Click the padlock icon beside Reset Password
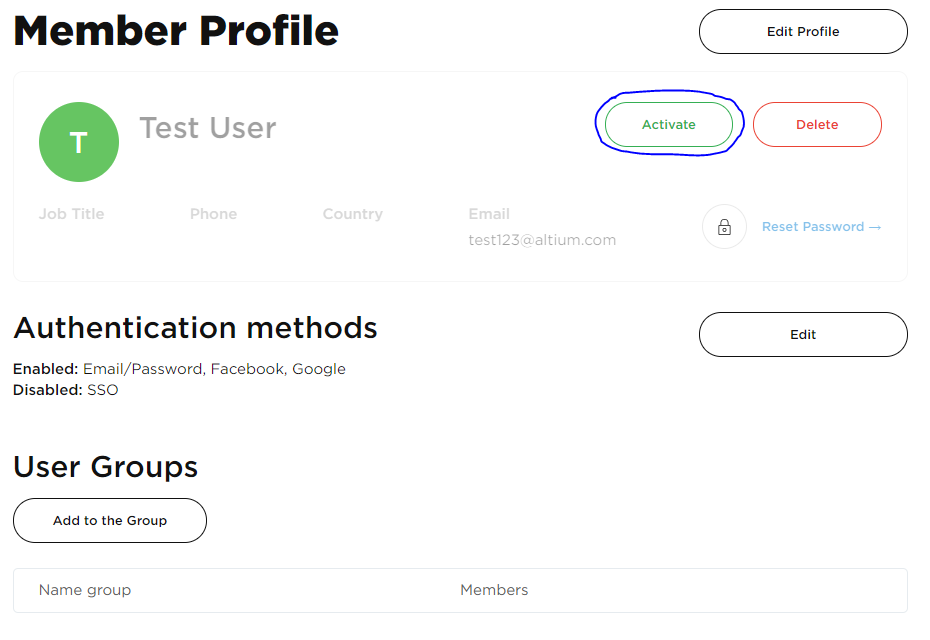Image resolution: width=930 pixels, height=640 pixels. pyautogui.click(x=724, y=227)
